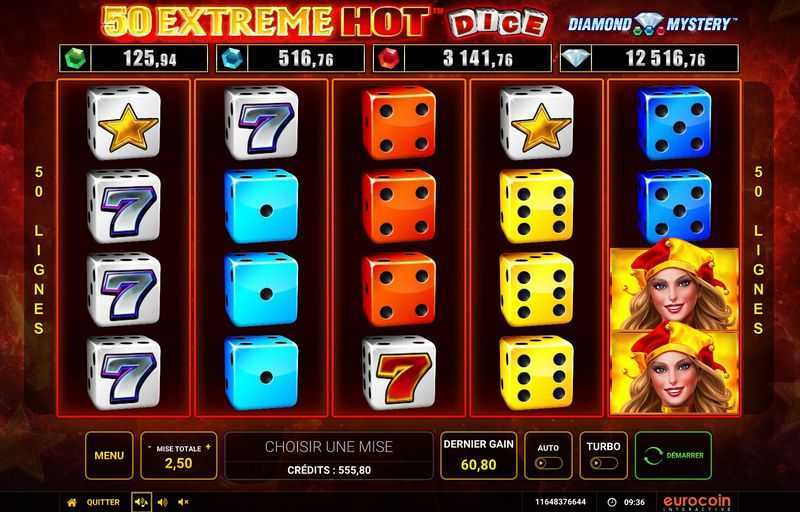Click the home icon beside Quitter

72,502
